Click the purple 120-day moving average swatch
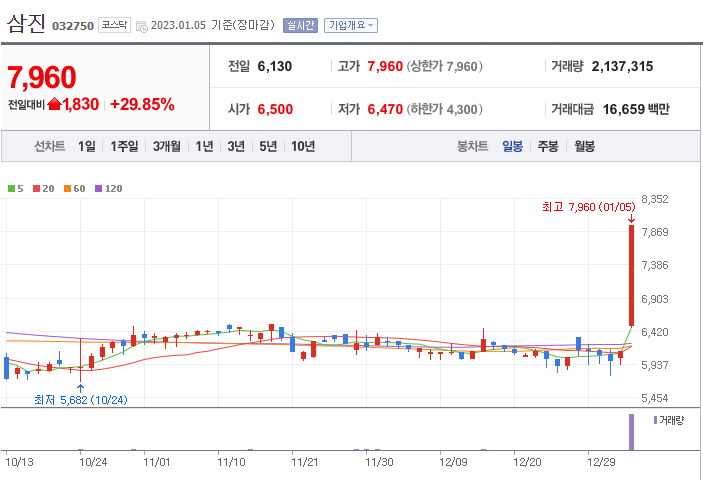This screenshot has height=480, width=703. (99, 189)
